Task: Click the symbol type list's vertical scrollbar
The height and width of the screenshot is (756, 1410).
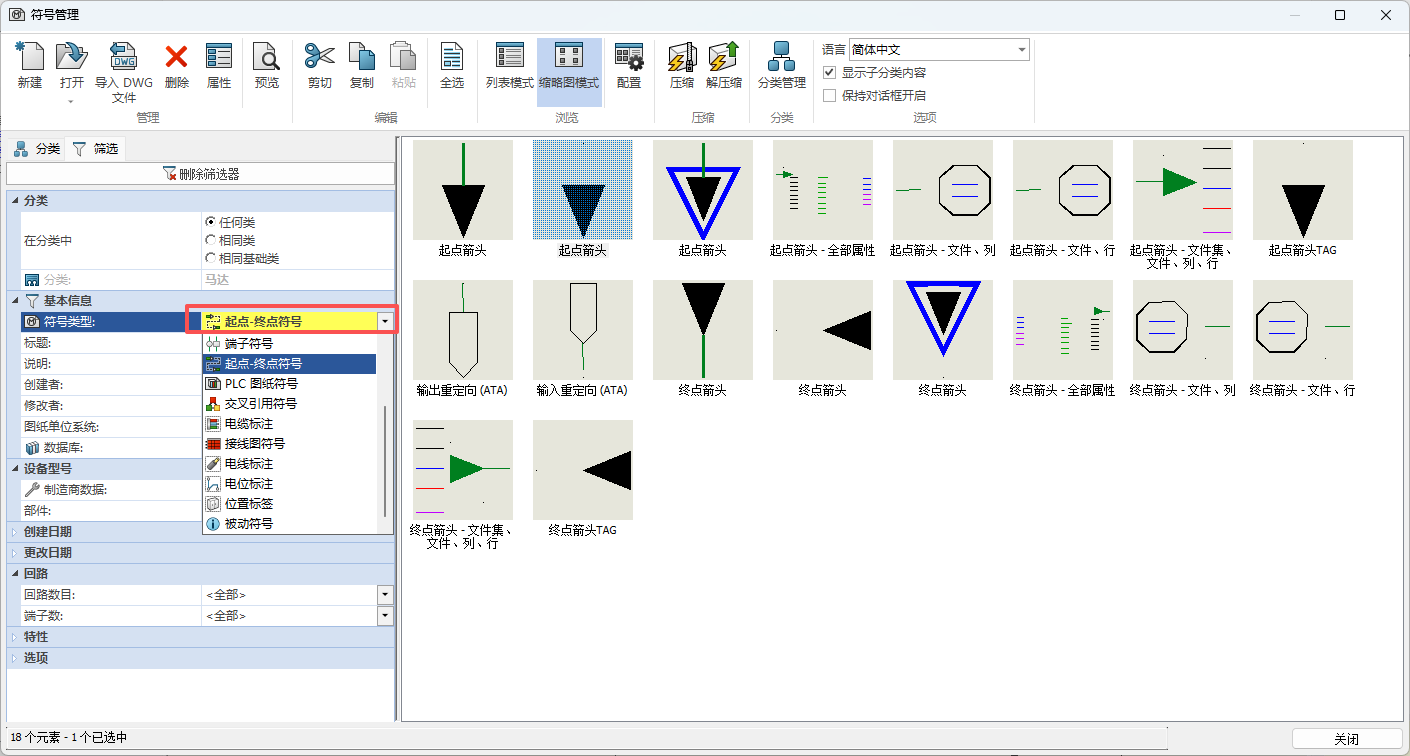Action: tap(383, 460)
